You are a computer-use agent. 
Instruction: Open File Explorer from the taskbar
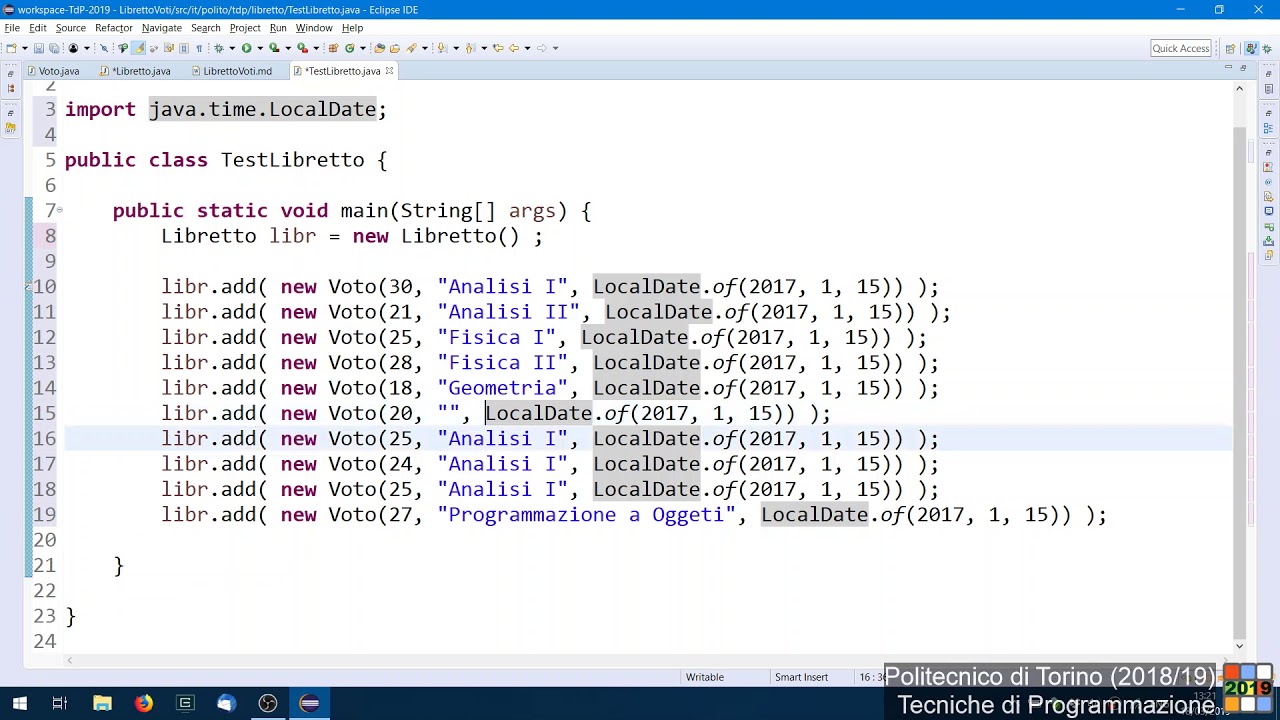[x=102, y=704]
